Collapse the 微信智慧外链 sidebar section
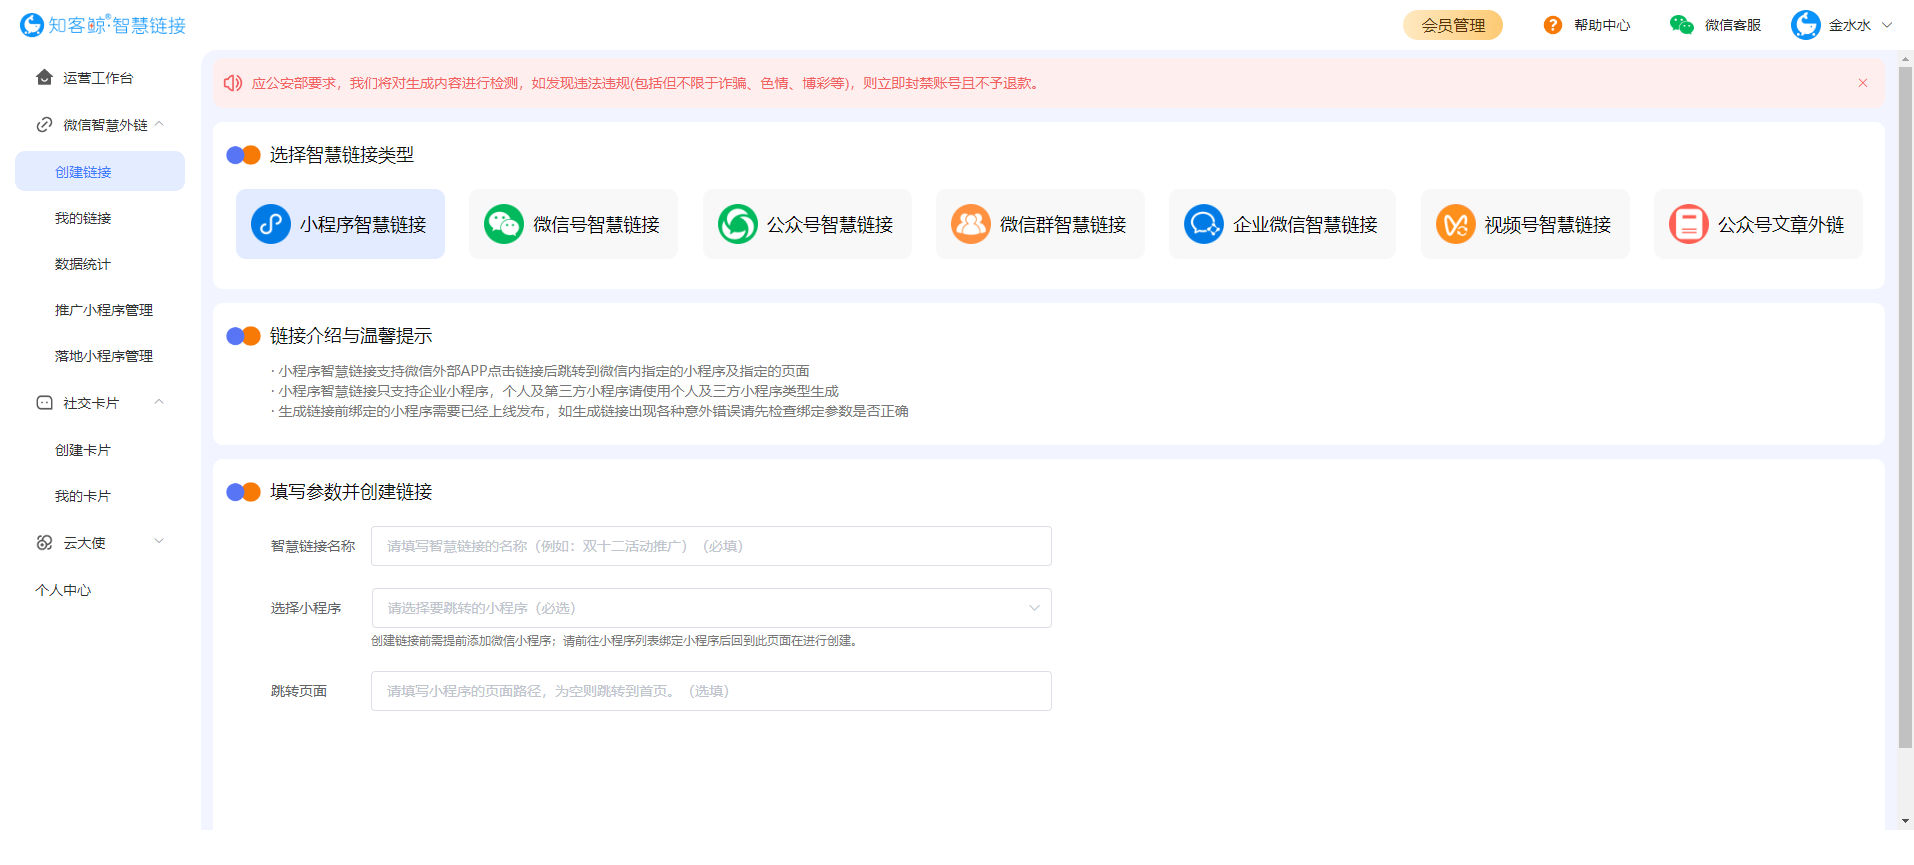This screenshot has height=865, width=1914. point(159,125)
